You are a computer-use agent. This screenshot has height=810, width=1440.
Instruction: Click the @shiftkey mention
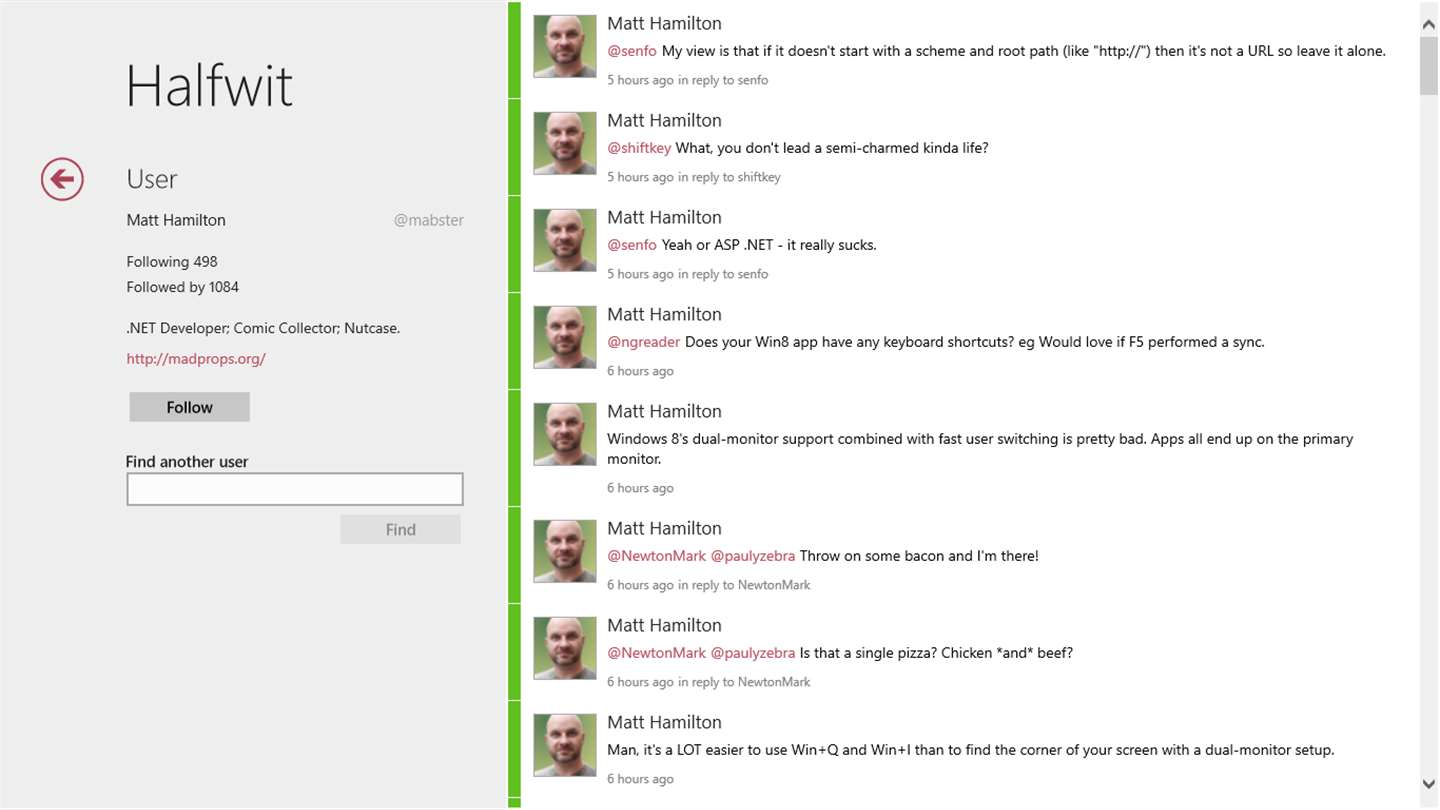639,148
